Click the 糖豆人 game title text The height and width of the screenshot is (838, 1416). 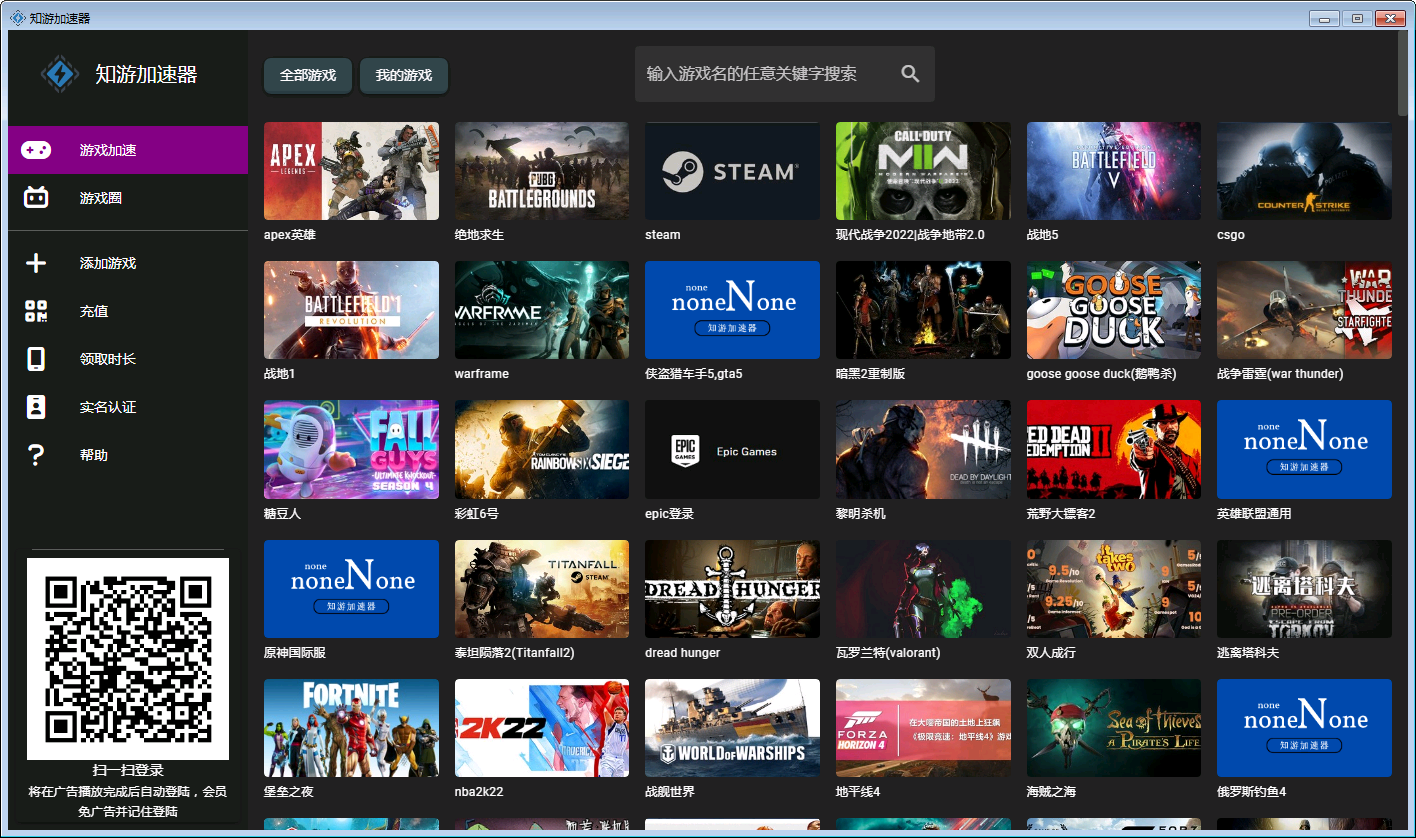click(x=283, y=513)
